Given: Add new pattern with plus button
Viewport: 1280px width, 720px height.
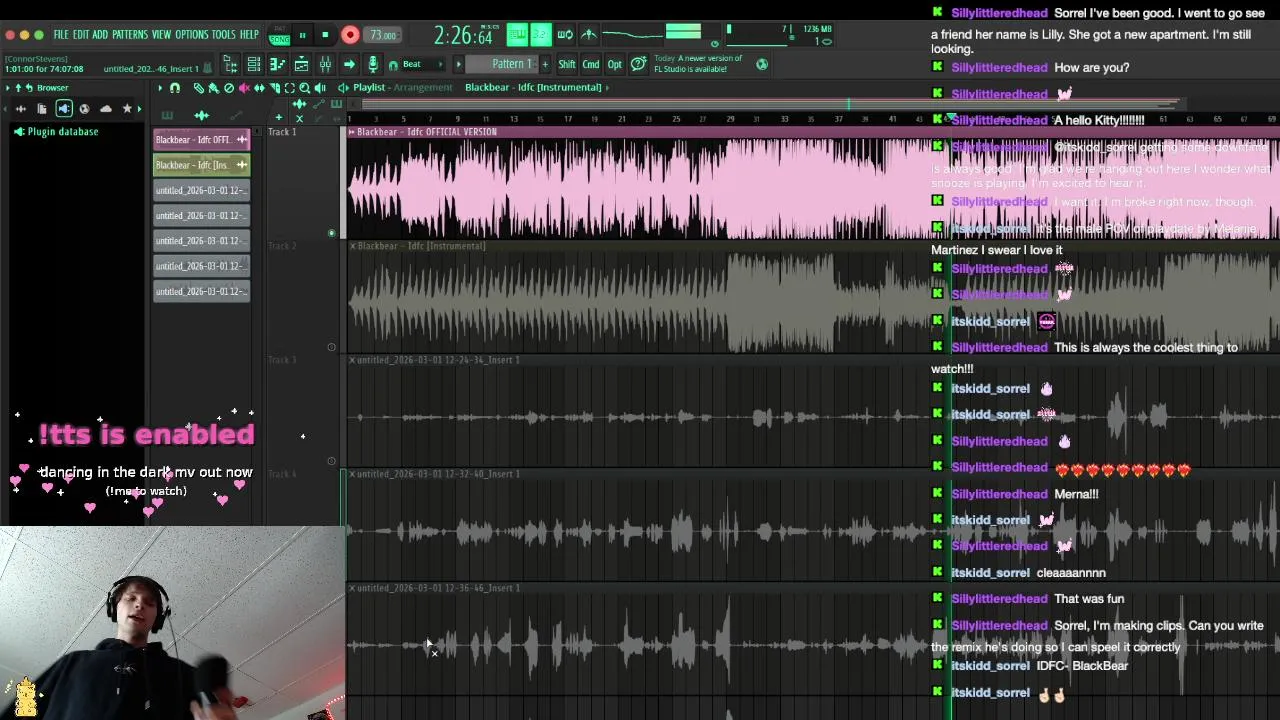Looking at the screenshot, I should coord(545,64).
